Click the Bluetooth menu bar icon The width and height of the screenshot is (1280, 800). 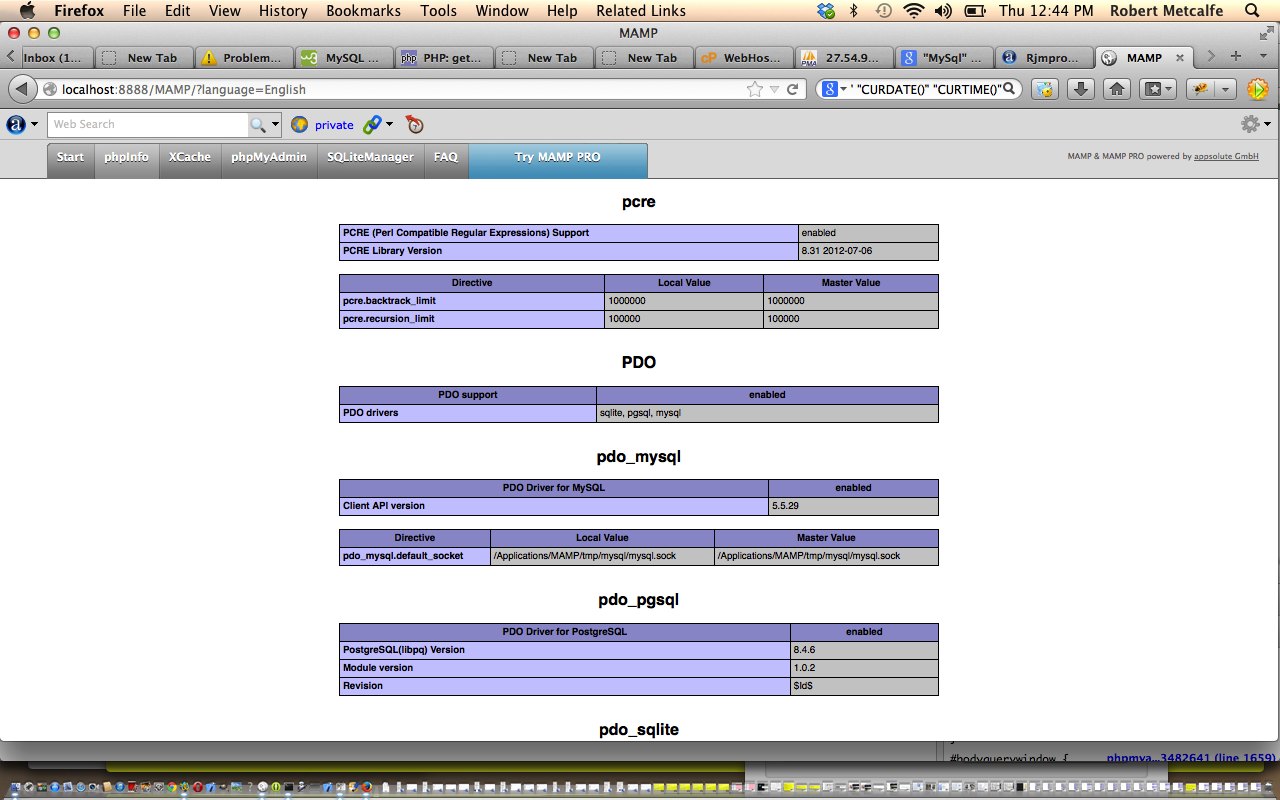[853, 11]
